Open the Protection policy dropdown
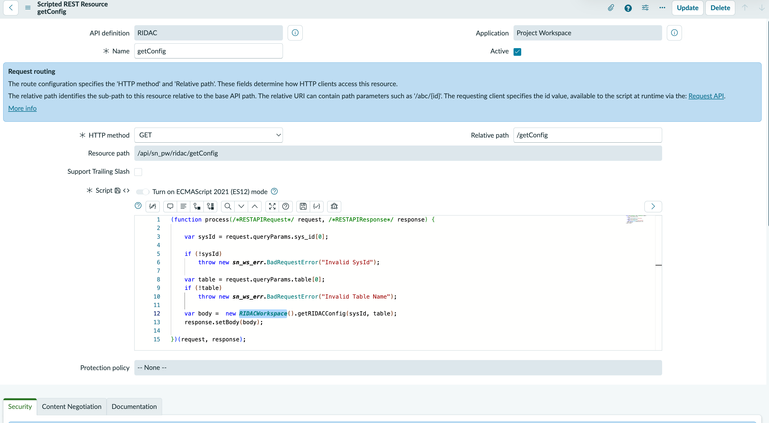The image size is (769, 423). coord(398,368)
